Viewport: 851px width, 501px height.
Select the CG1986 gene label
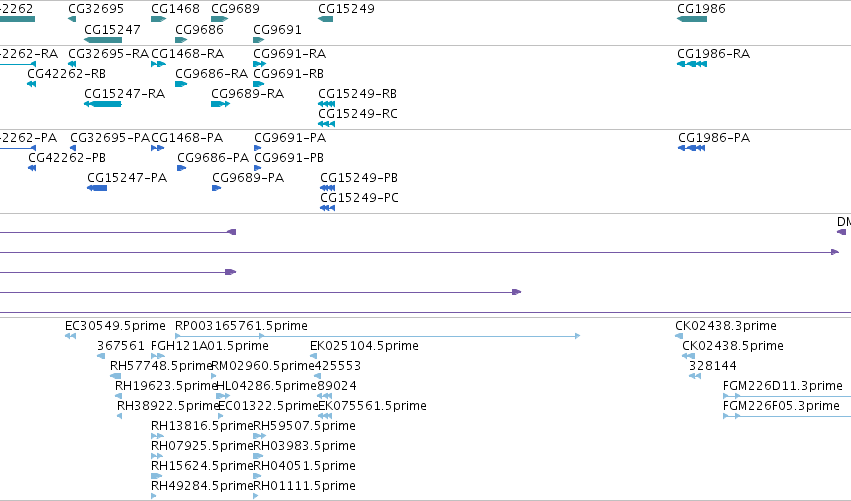click(x=701, y=9)
